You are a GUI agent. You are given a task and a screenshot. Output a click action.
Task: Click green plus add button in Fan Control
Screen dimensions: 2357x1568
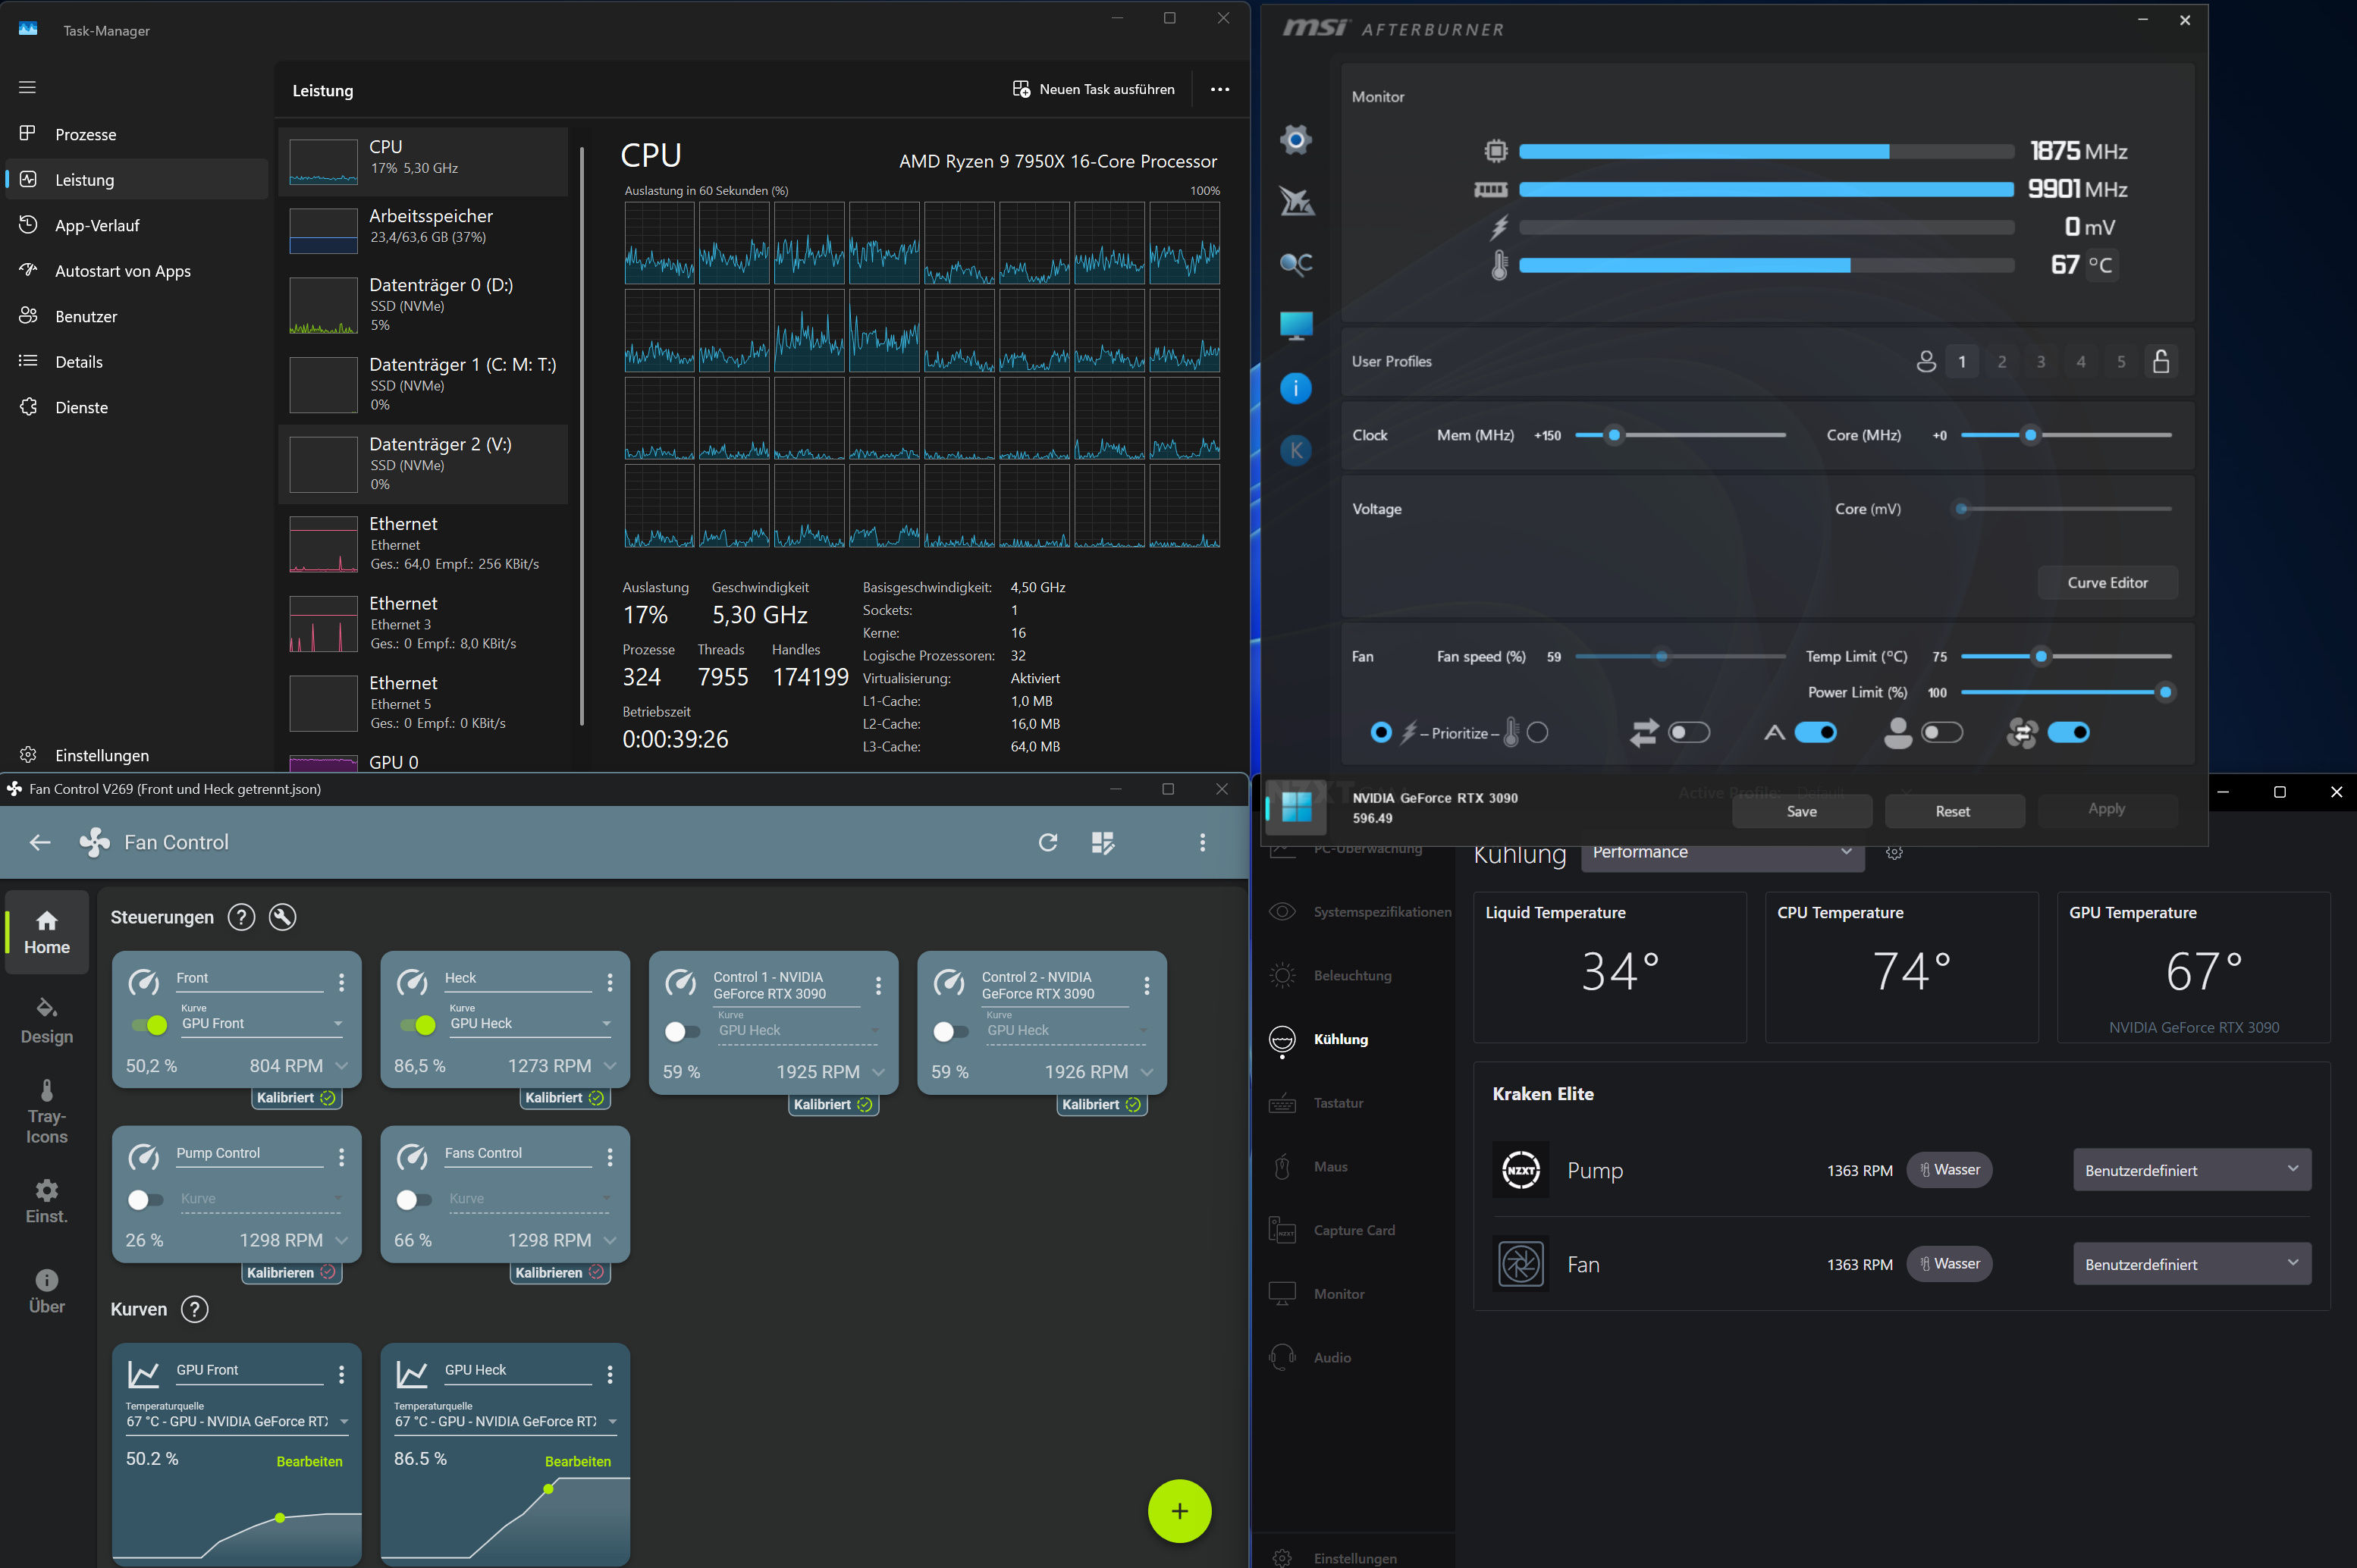1179,1510
